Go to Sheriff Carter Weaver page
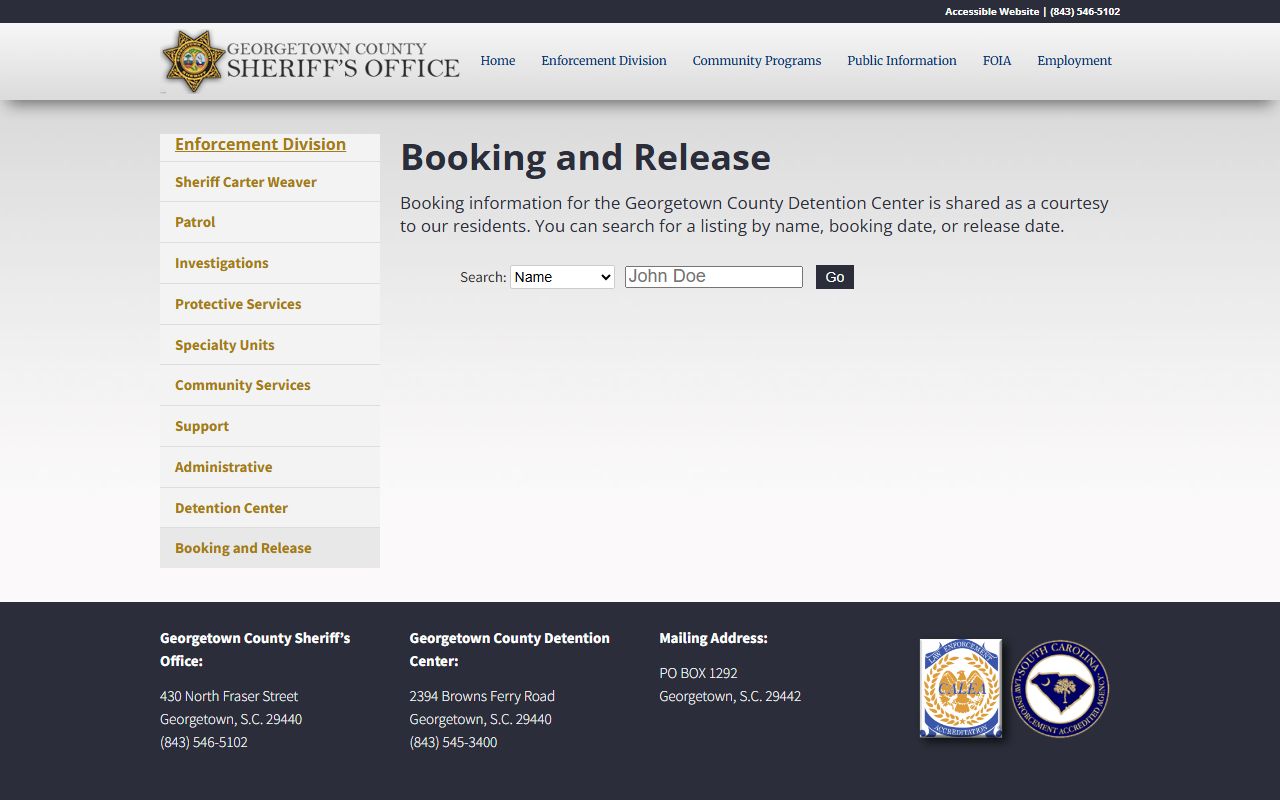Screen dimensions: 1280x800 click(270, 182)
